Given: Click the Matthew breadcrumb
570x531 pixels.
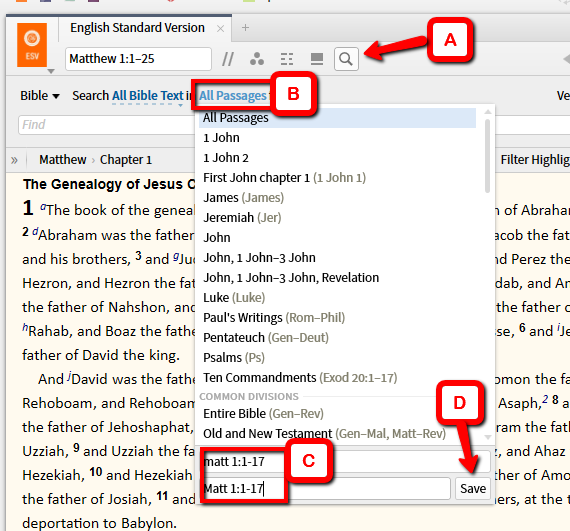Looking at the screenshot, I should tap(63, 160).
